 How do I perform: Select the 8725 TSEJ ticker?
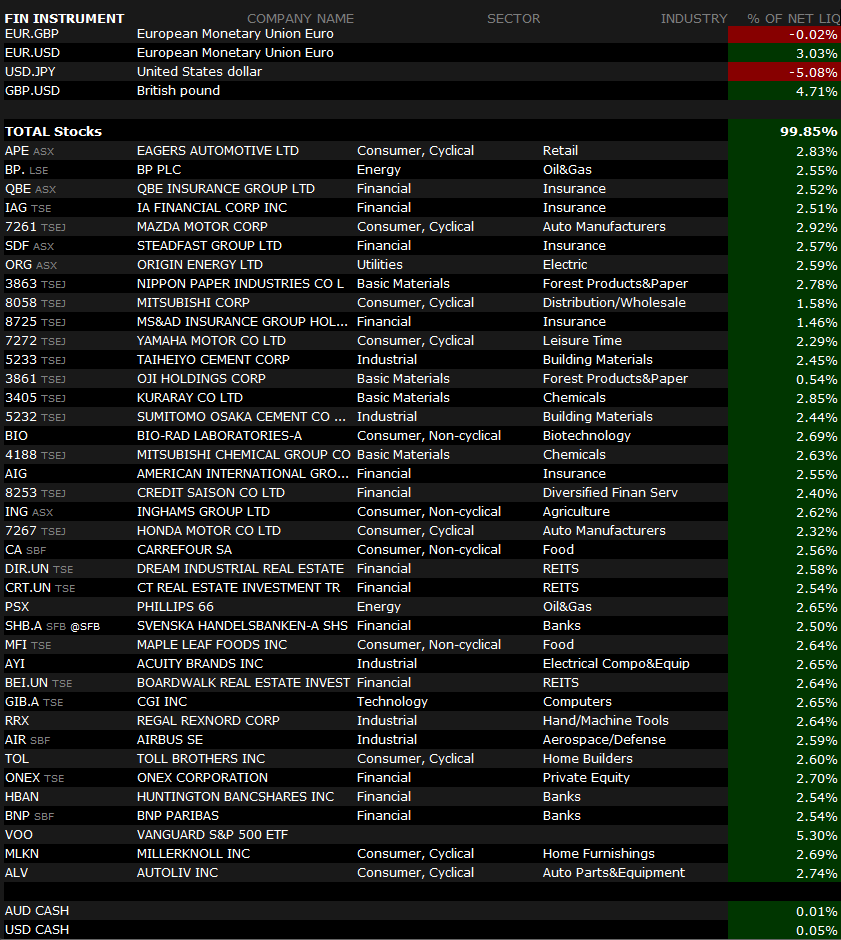35,322
